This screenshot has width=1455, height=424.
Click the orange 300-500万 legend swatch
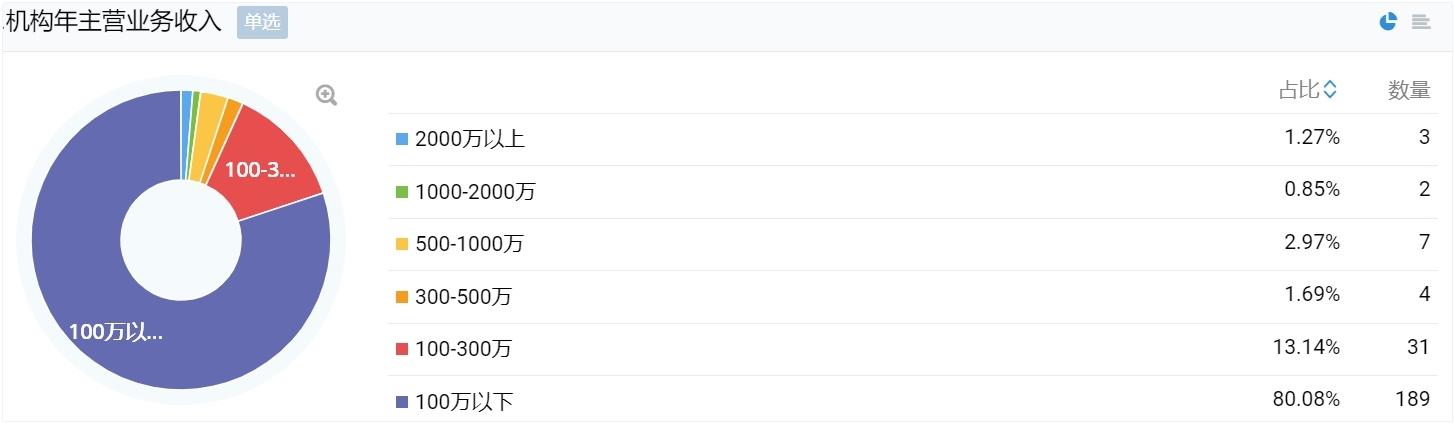tap(402, 296)
